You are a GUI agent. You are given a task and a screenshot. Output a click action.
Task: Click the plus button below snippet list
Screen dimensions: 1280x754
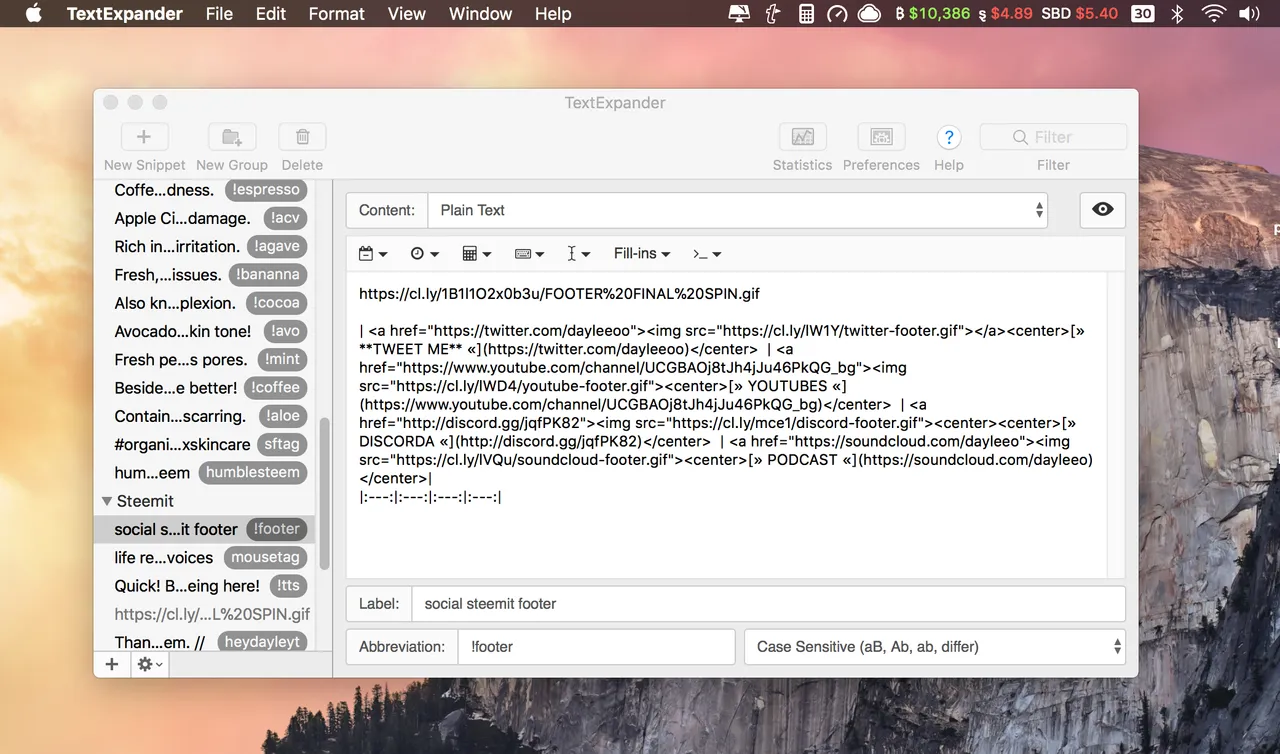point(112,664)
